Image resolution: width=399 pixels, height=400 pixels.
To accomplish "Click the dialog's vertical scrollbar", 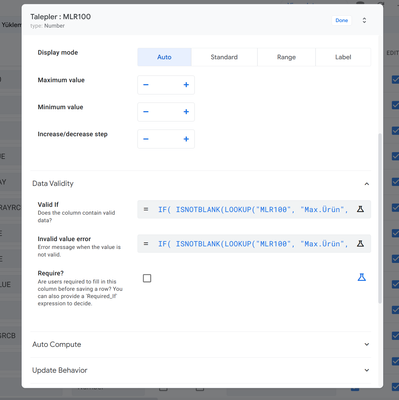I will [380, 218].
